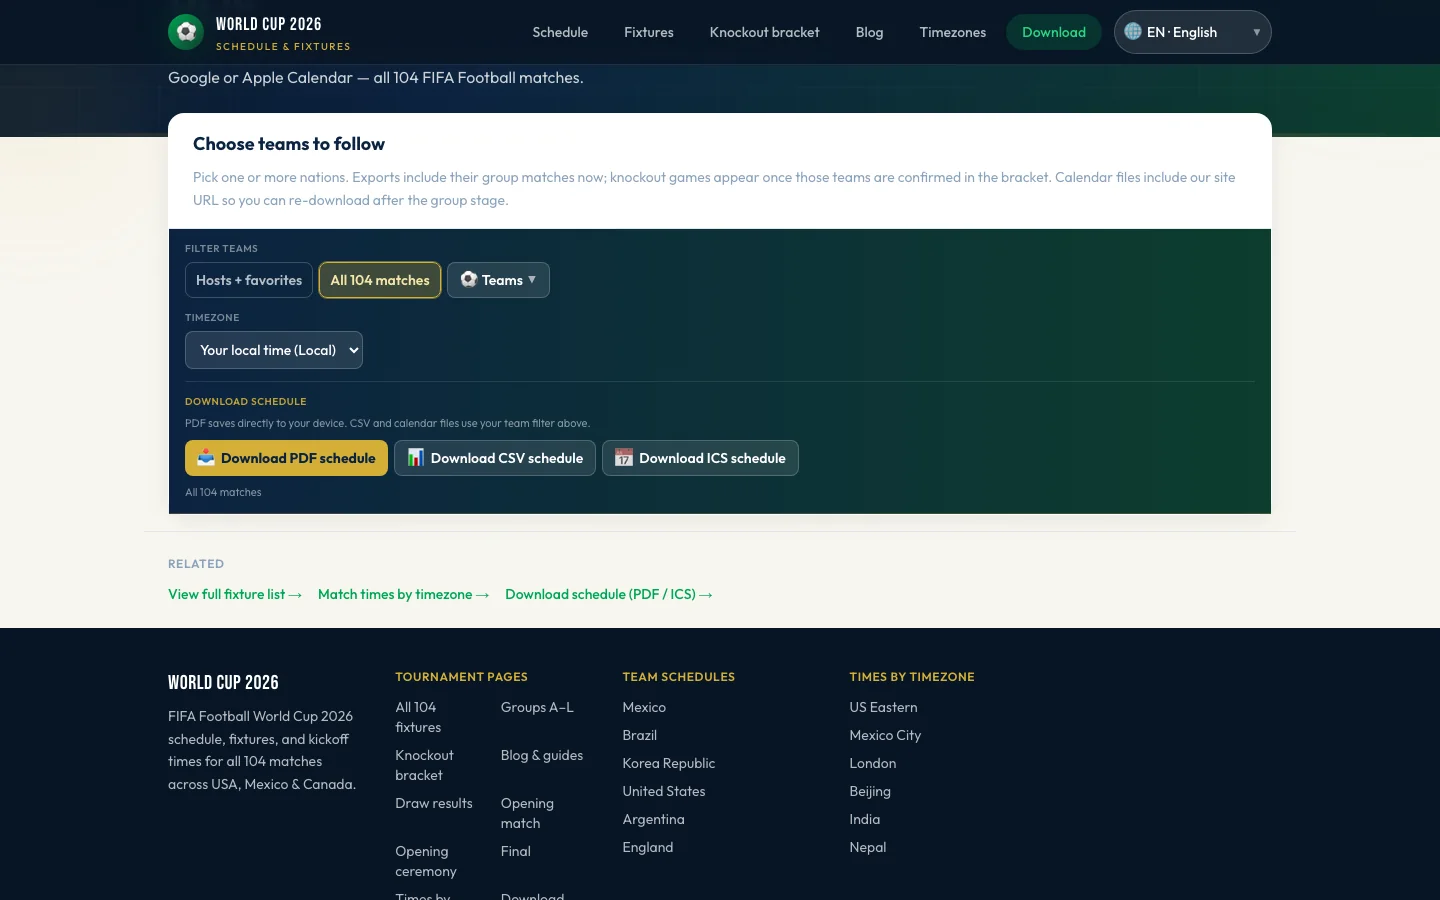
Task: Click the CSV chart icon
Action: click(415, 457)
